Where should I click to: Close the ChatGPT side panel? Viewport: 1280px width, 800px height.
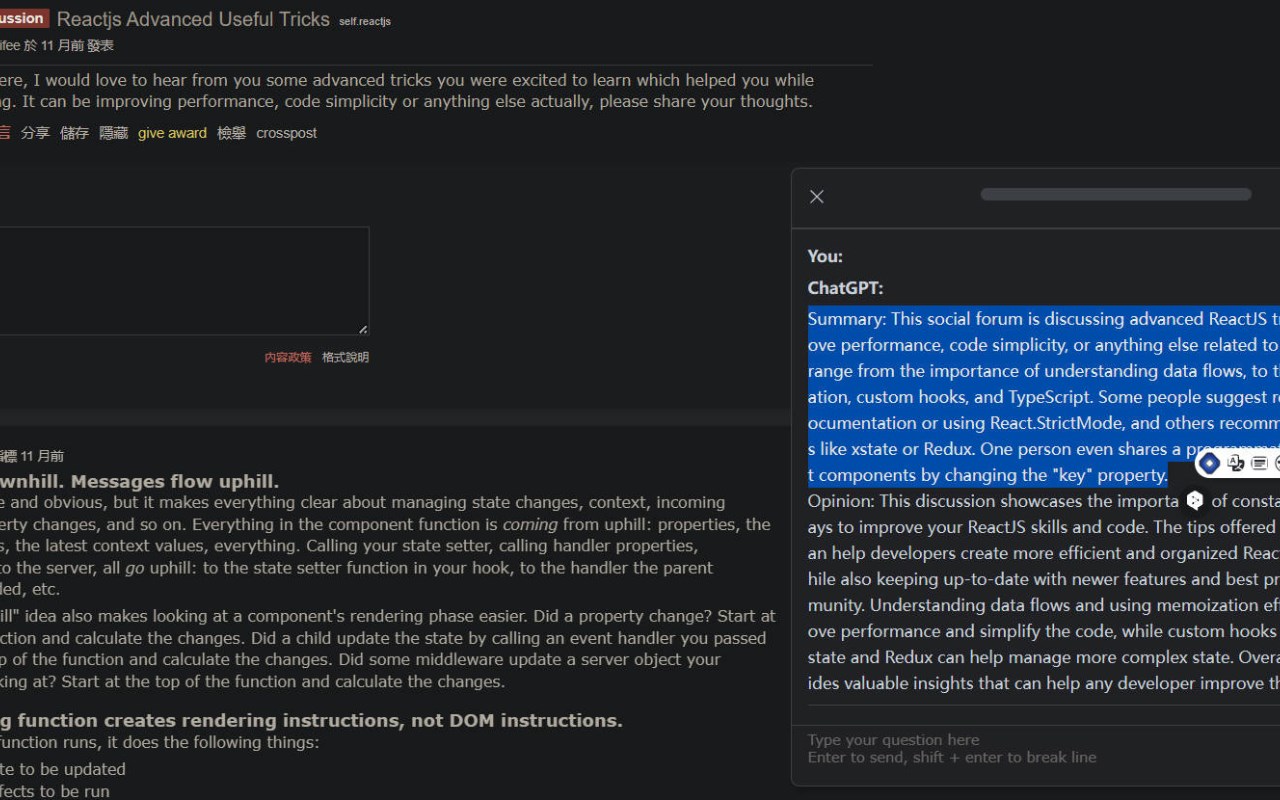tap(817, 197)
